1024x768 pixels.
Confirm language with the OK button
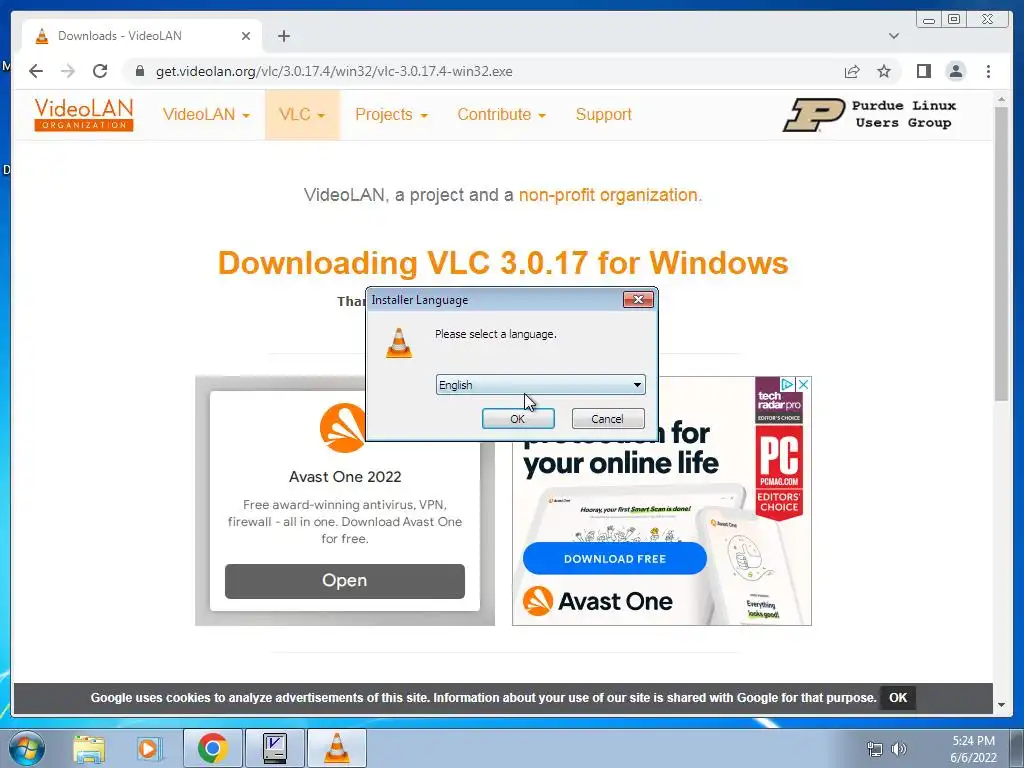point(518,419)
